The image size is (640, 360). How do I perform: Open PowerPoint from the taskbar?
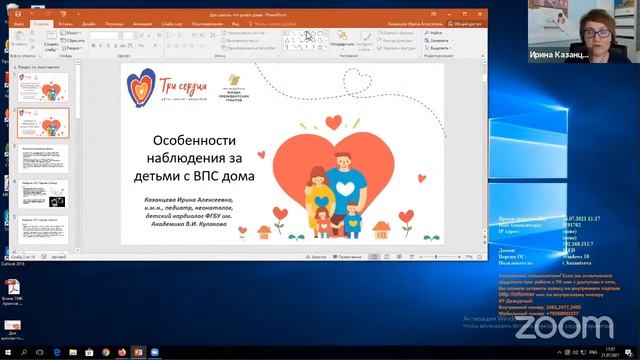point(138,352)
